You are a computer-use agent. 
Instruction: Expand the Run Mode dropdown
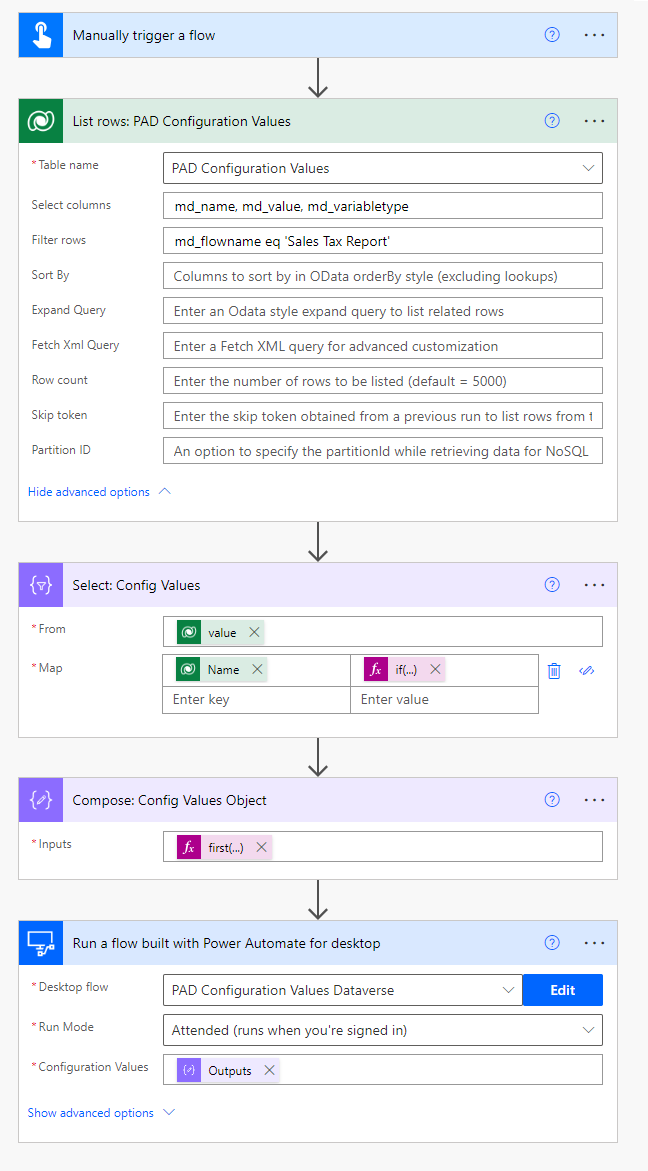(588, 1030)
